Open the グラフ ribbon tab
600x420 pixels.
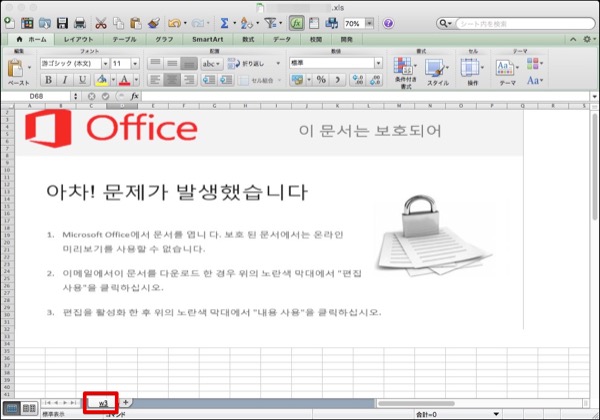[164, 39]
